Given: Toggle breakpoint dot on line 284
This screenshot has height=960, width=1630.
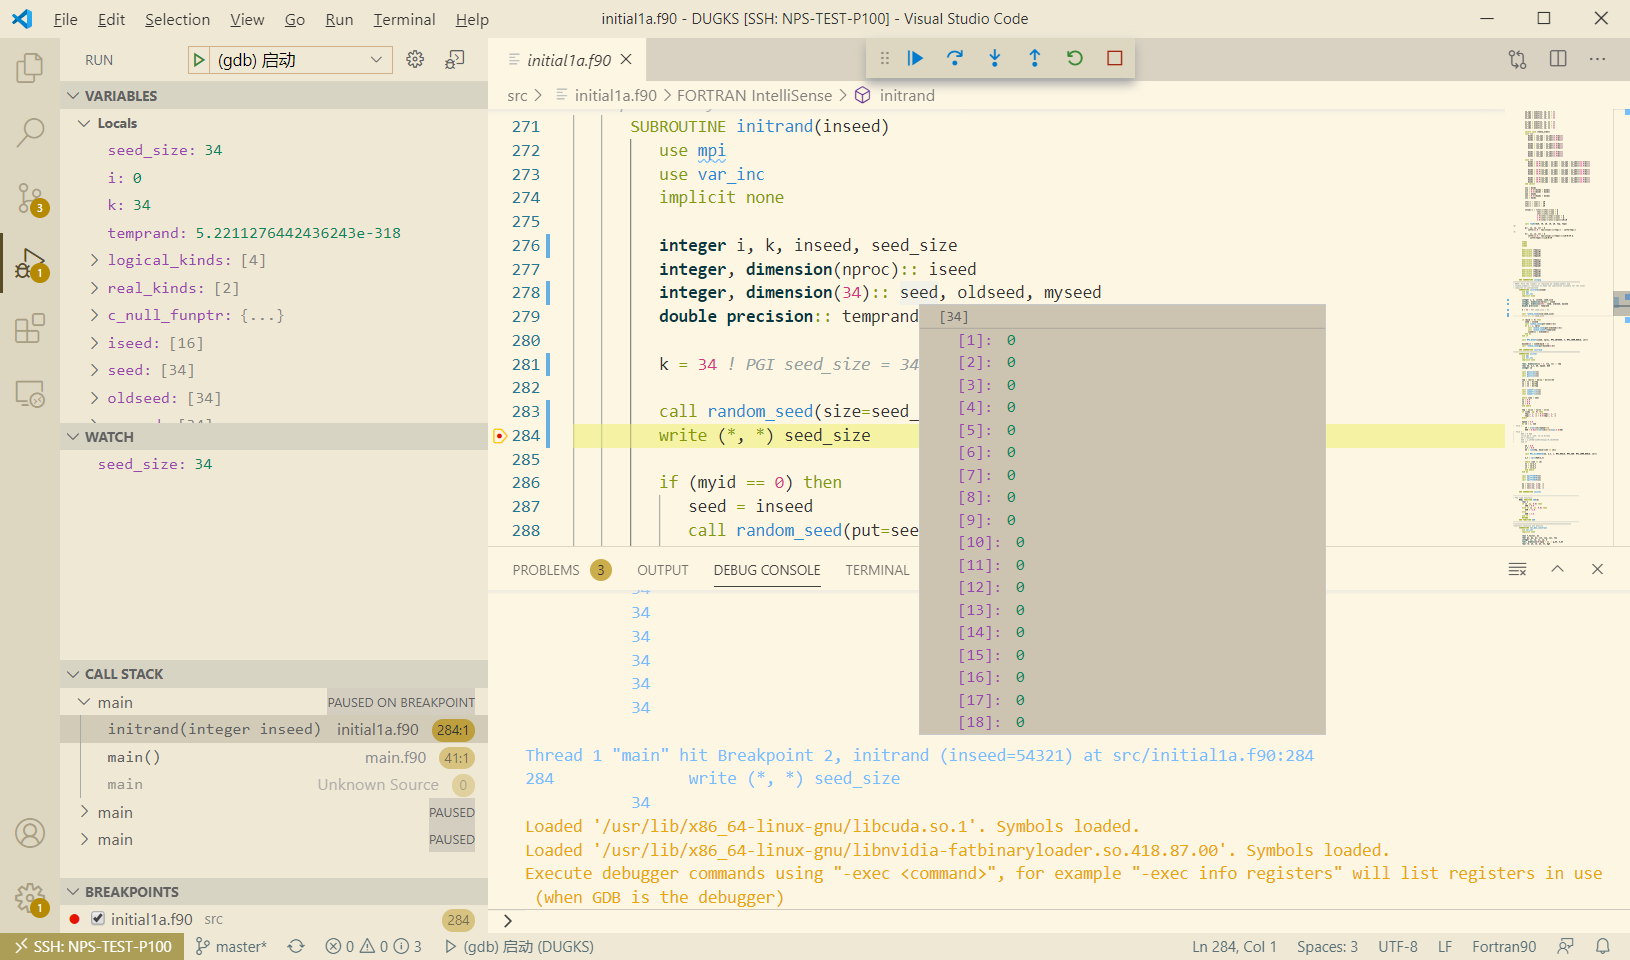Looking at the screenshot, I should point(500,435).
